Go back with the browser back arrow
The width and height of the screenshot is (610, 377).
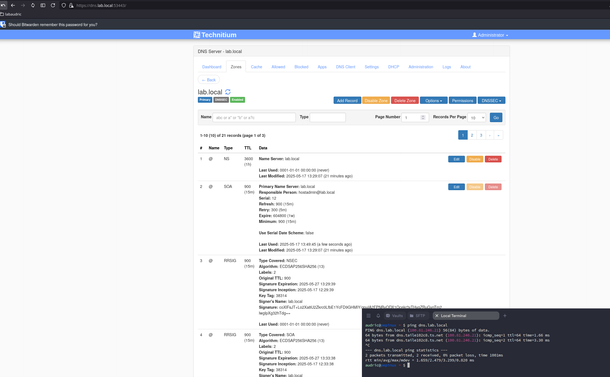(x=13, y=5)
